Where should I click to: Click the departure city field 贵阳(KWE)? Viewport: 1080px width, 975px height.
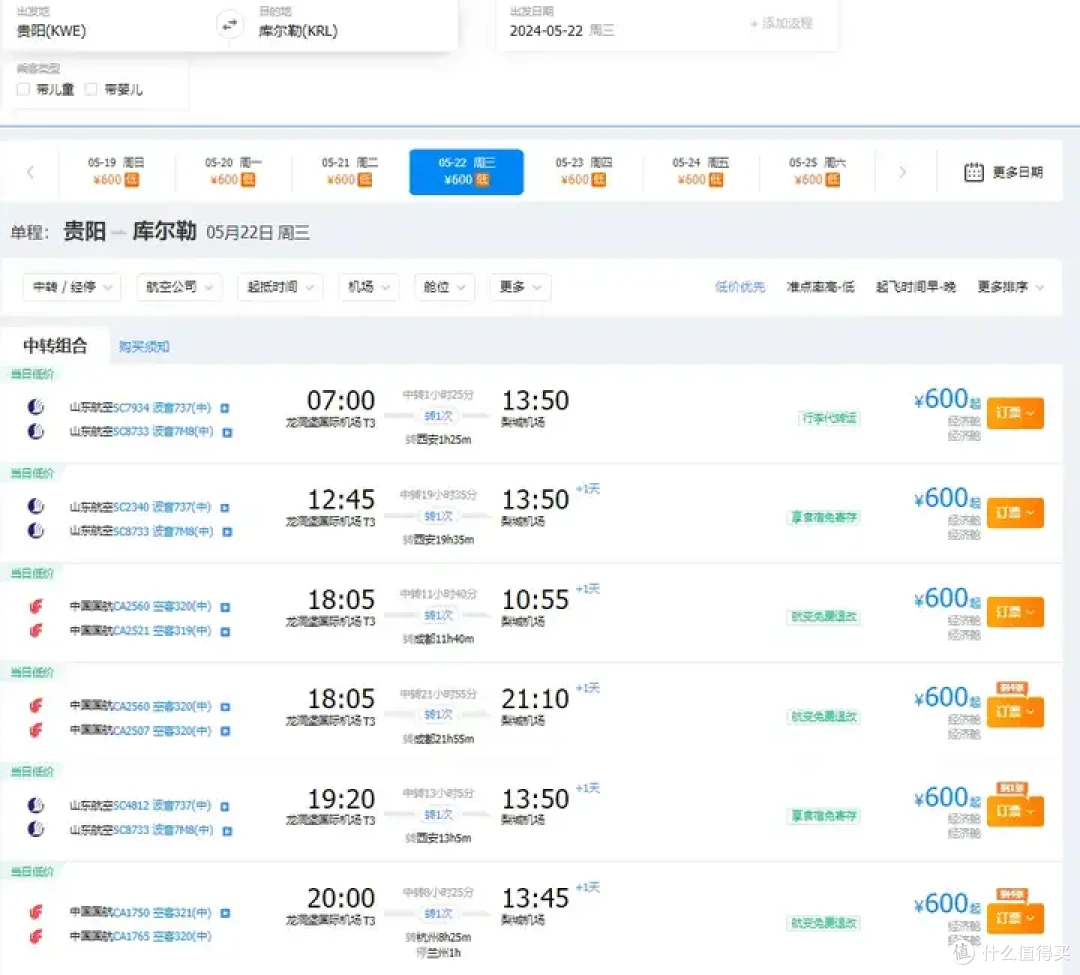coord(52,31)
